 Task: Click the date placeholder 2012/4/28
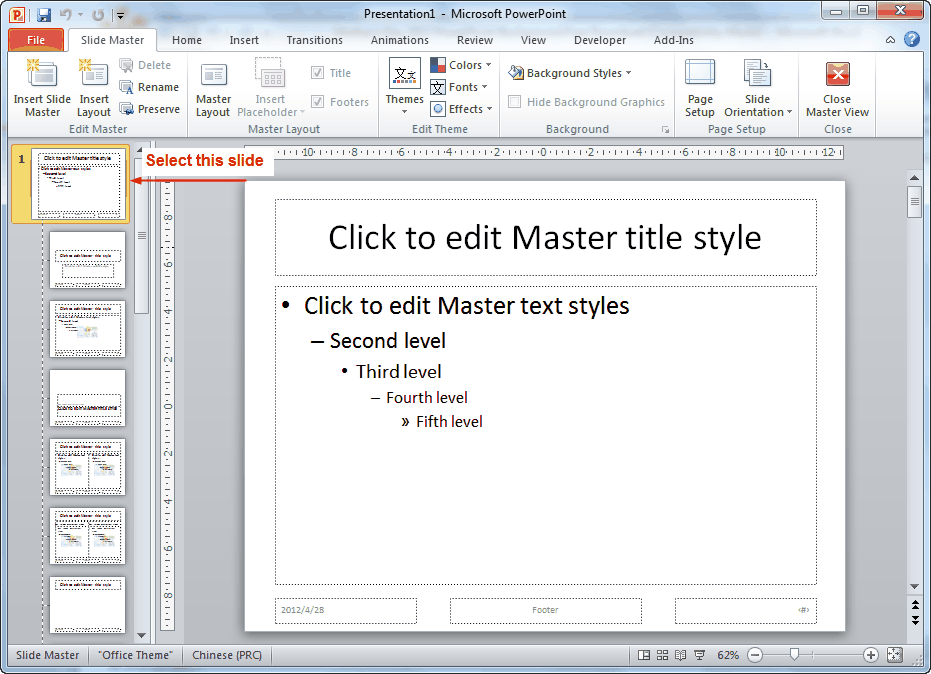click(346, 610)
